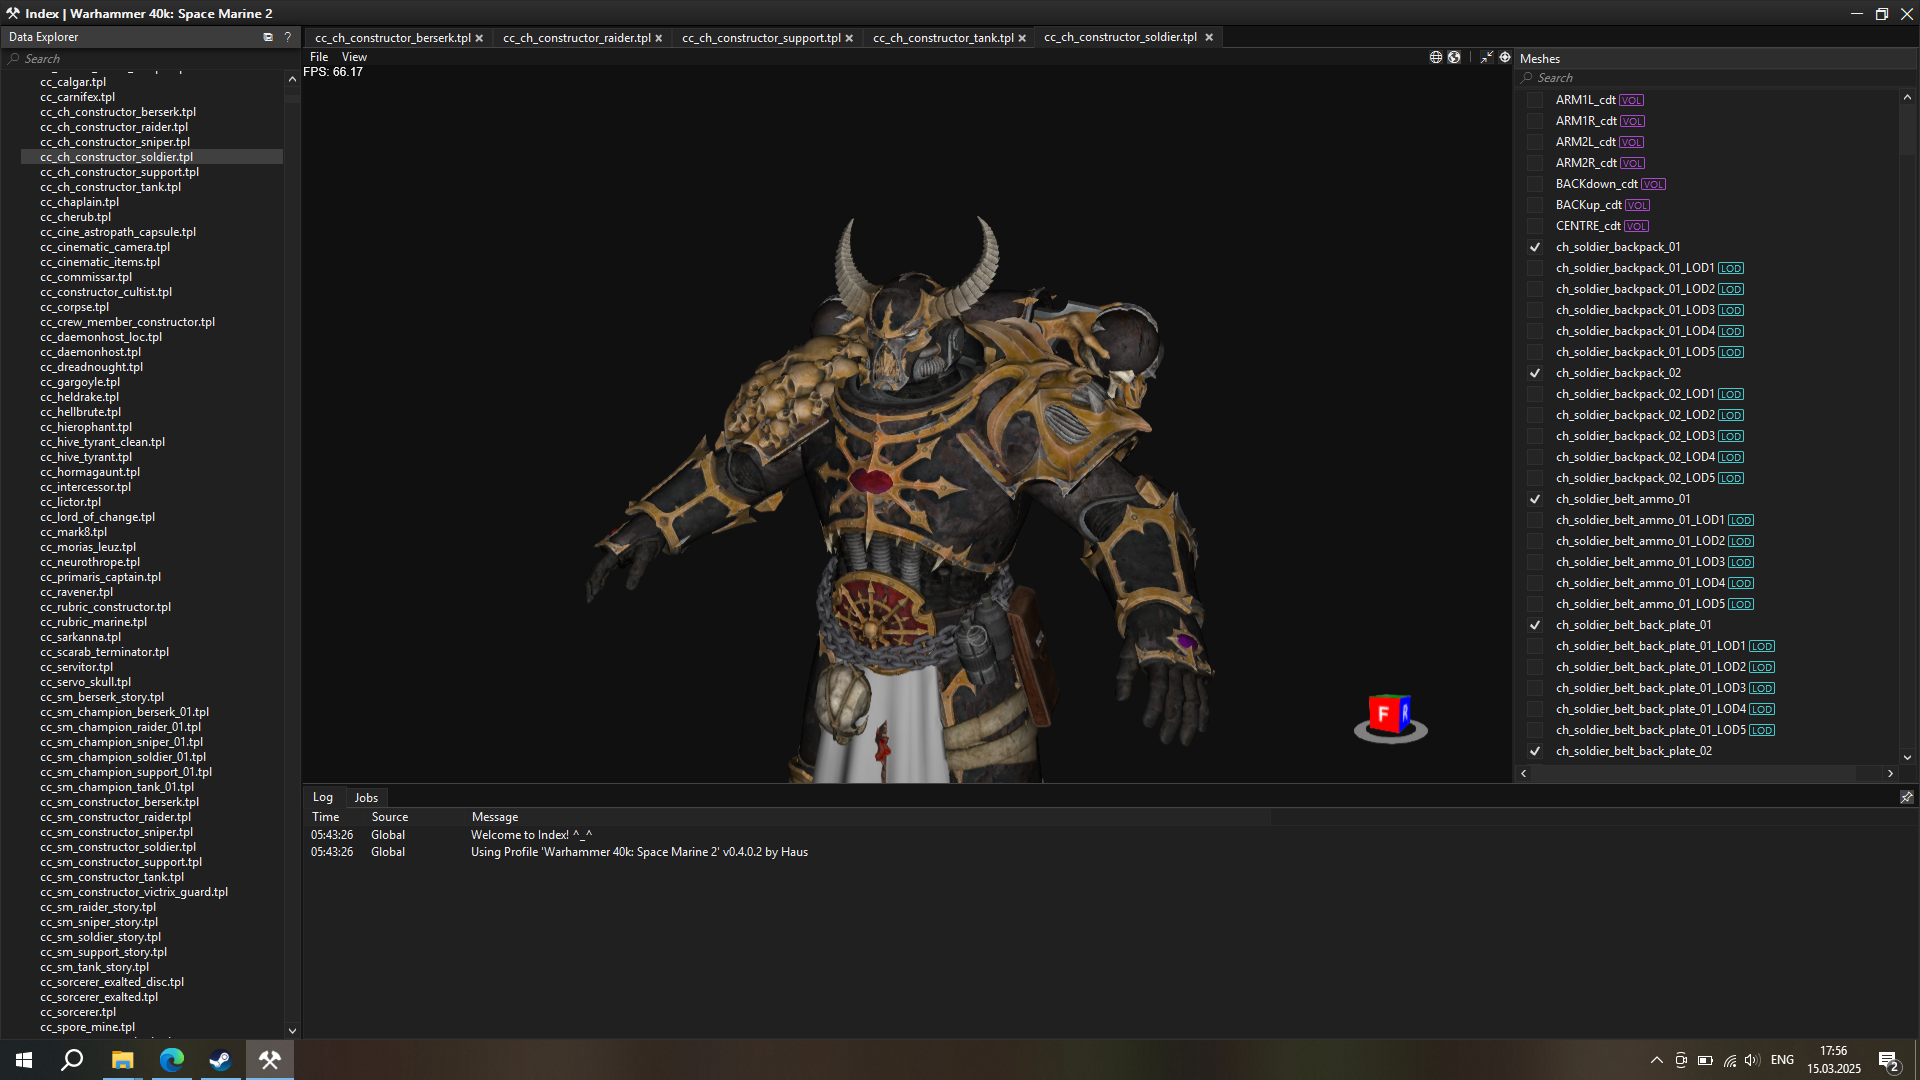The image size is (1920, 1080).
Task: Uncheck ch_soldier_backpack_01 mesh
Action: point(1535,247)
